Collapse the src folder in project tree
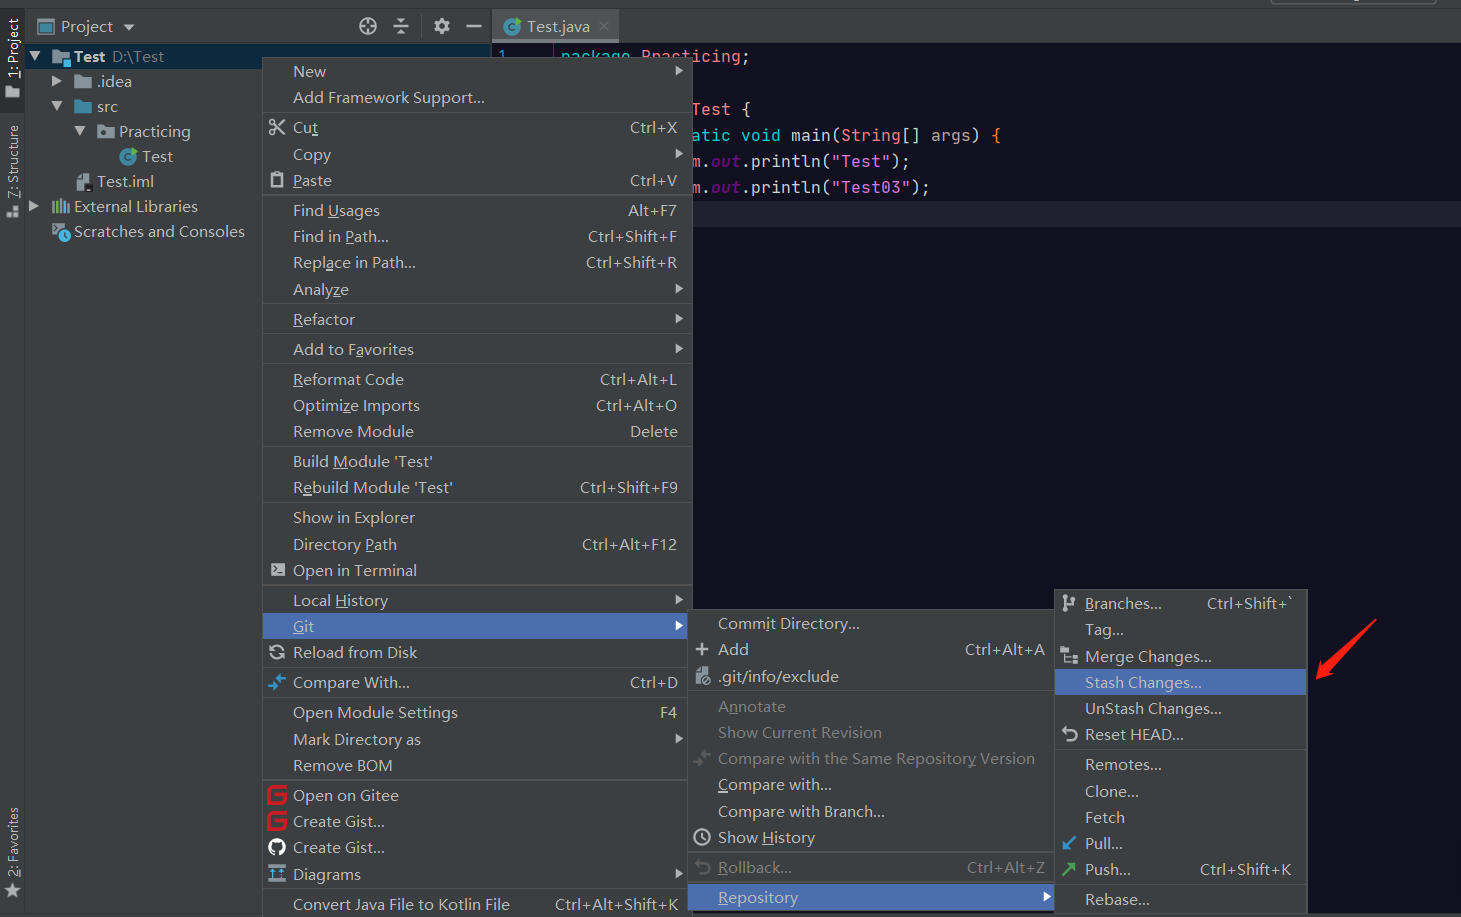 coord(57,106)
